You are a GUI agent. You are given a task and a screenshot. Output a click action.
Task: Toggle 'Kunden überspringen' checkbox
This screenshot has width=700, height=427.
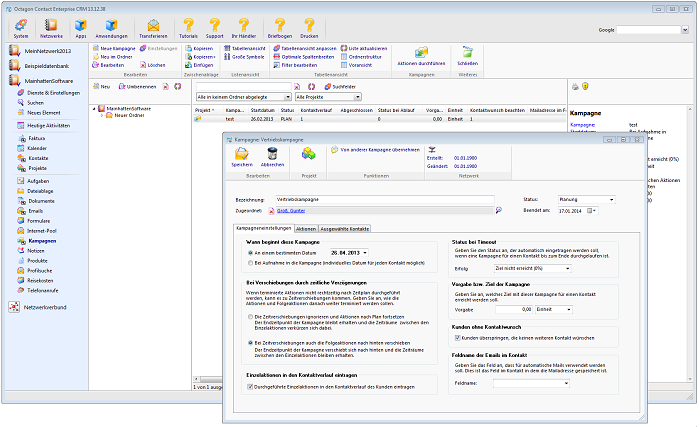tap(457, 338)
